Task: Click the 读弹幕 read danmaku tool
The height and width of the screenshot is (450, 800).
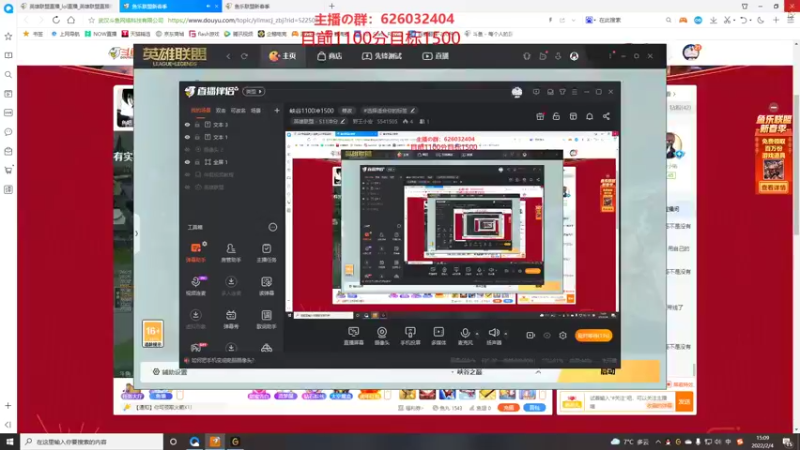Action: [x=266, y=285]
